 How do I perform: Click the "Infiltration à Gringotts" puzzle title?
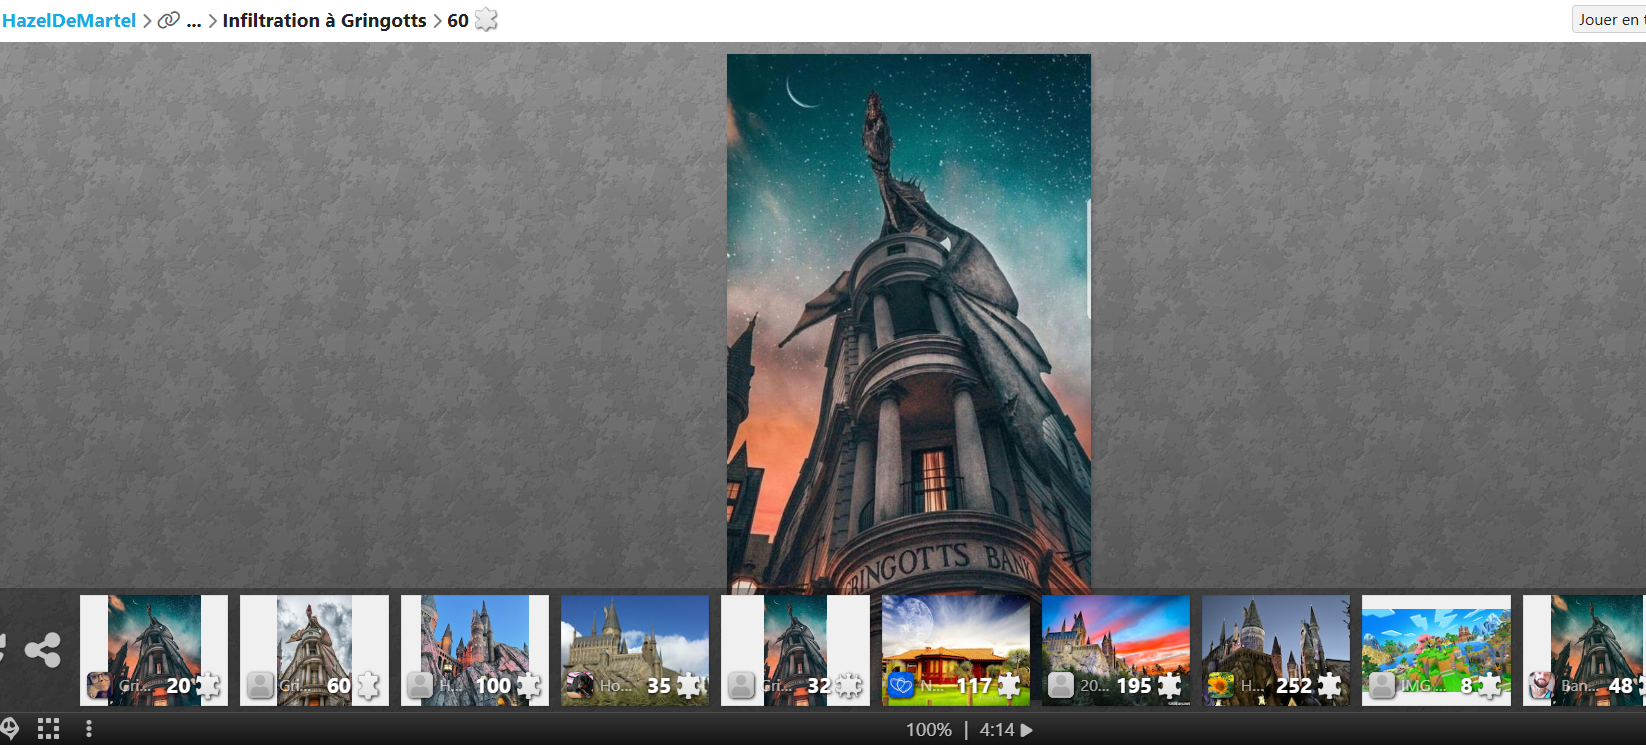point(324,21)
